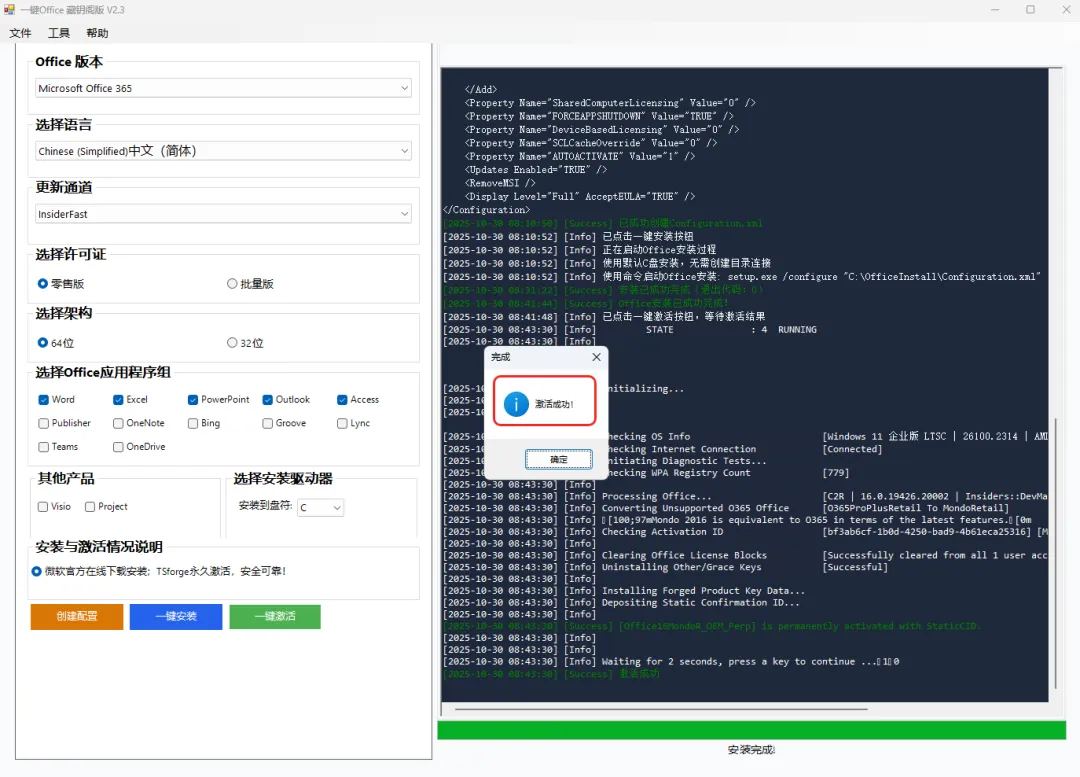Click the green 一键激活 button
The image size is (1080, 777).
pos(275,617)
